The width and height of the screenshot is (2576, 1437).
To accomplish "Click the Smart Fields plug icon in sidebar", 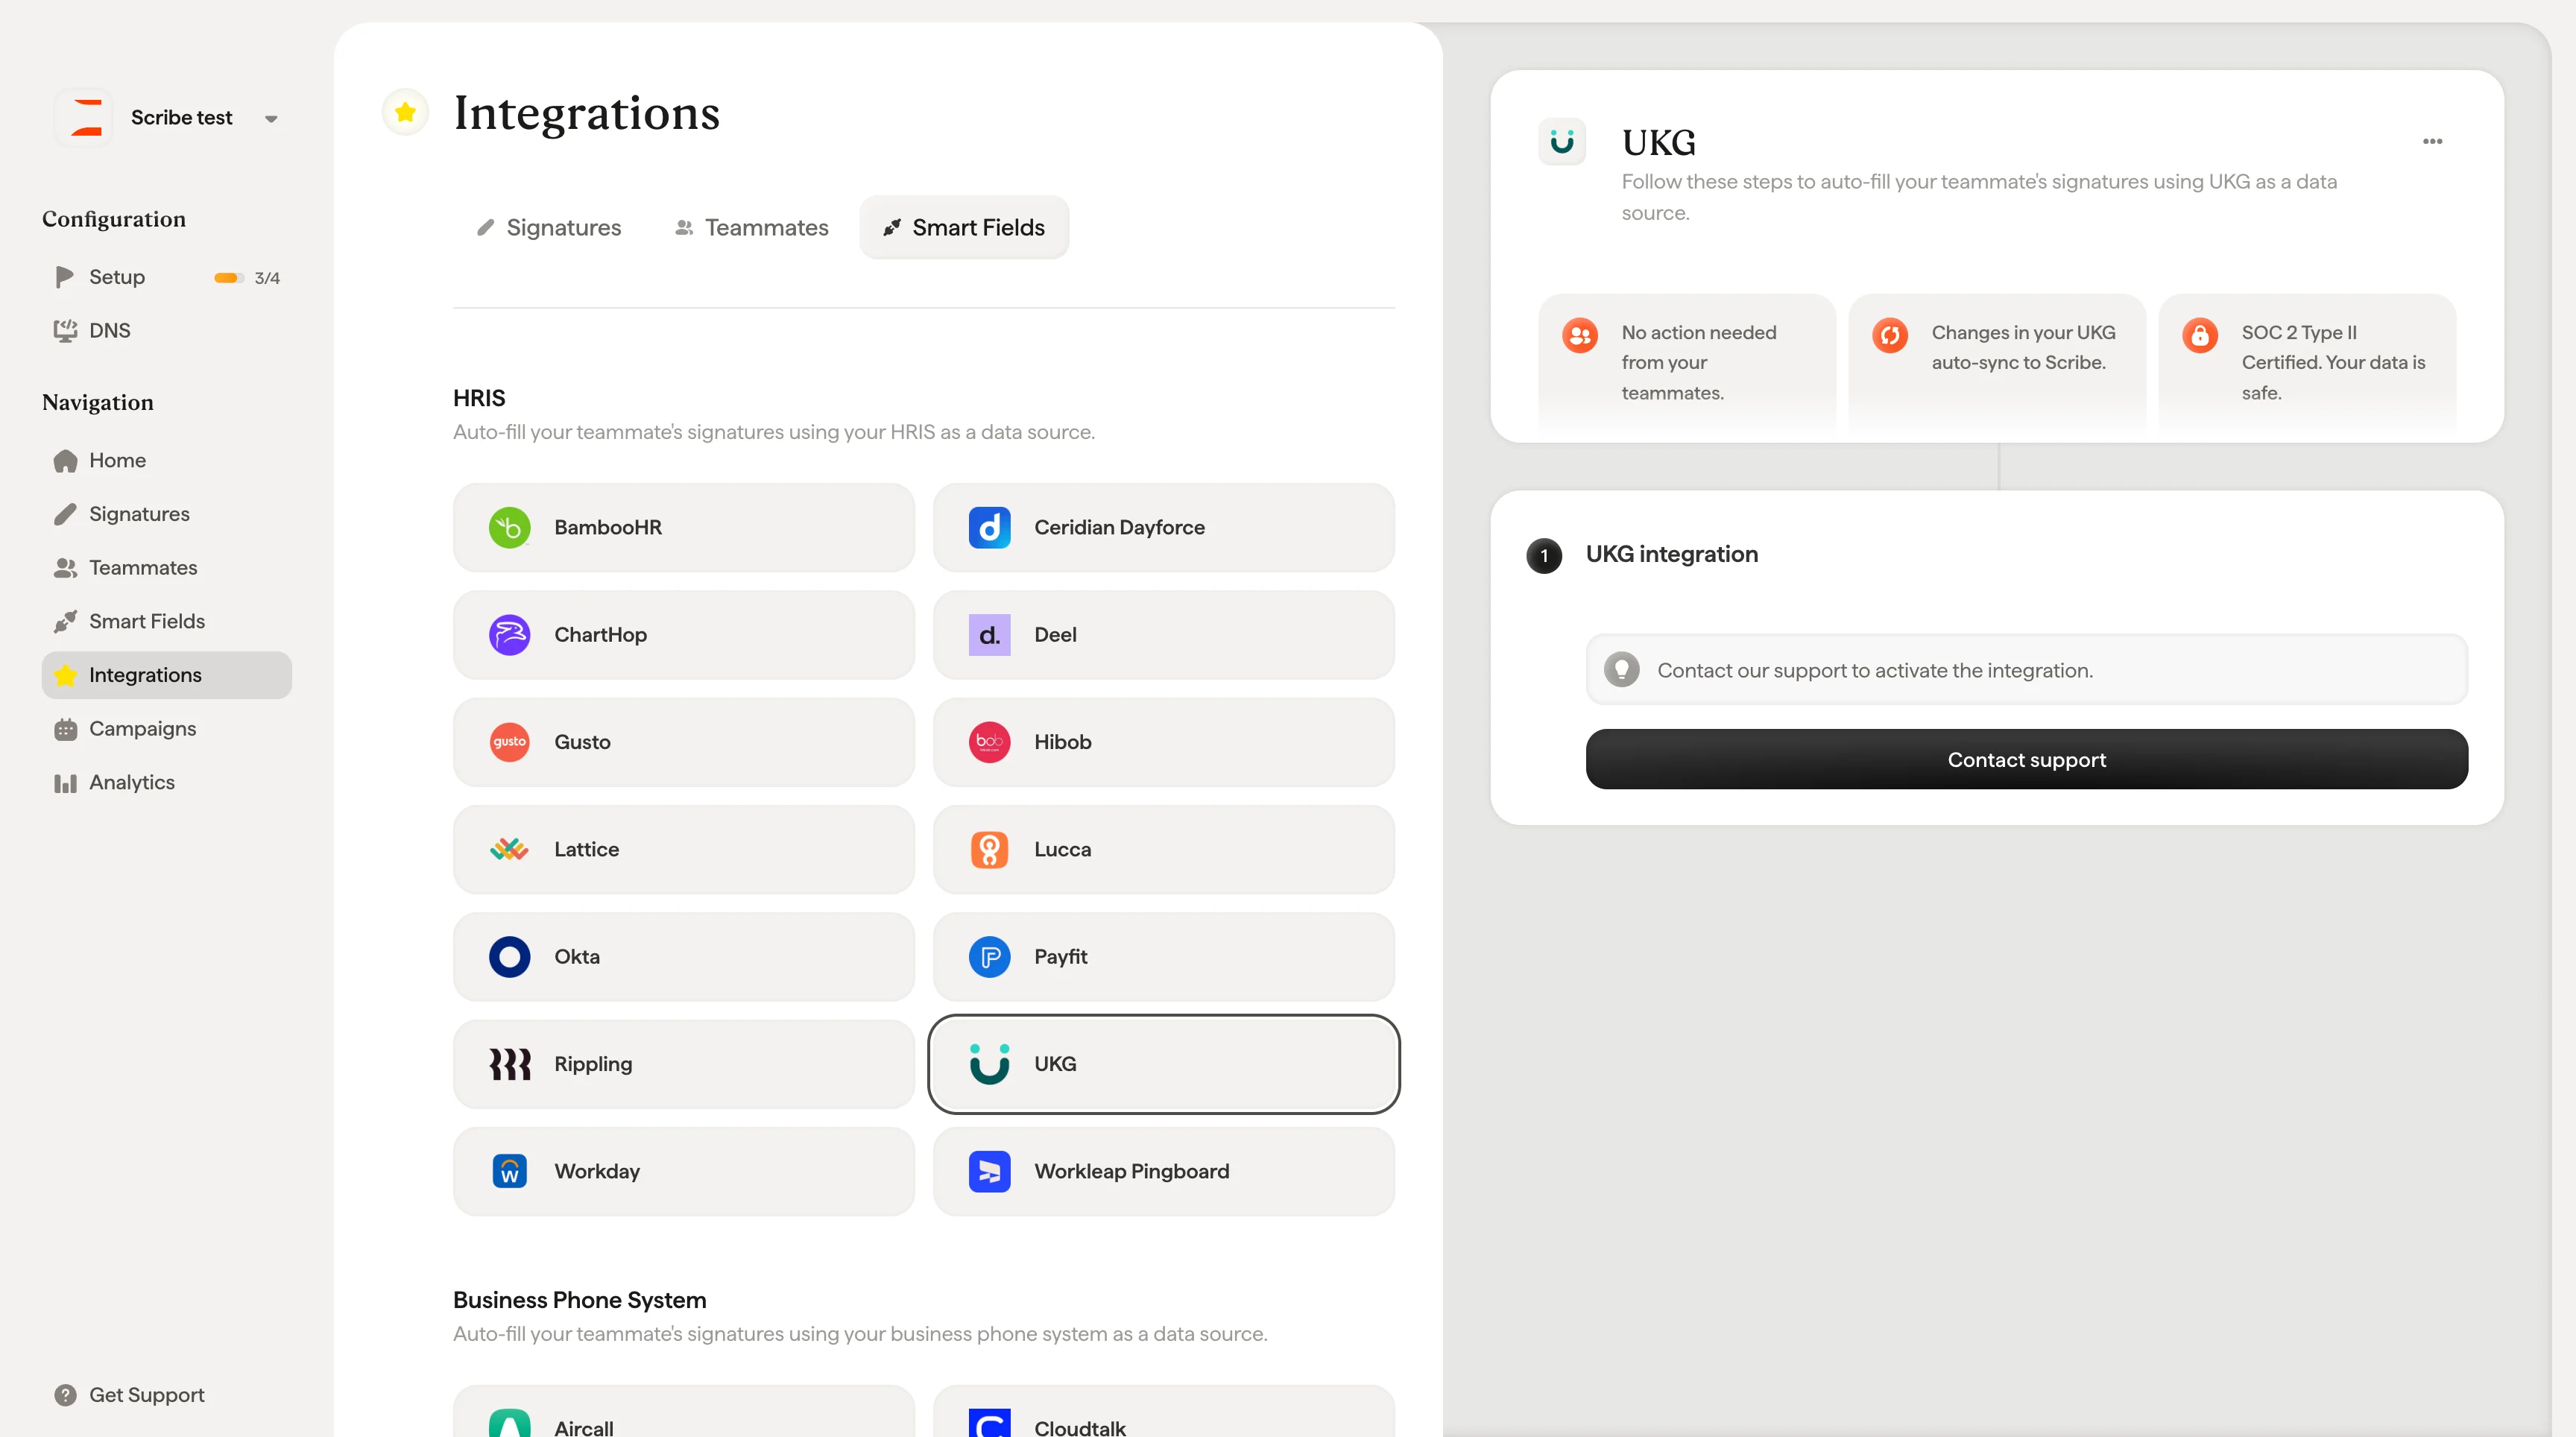I will tap(65, 621).
